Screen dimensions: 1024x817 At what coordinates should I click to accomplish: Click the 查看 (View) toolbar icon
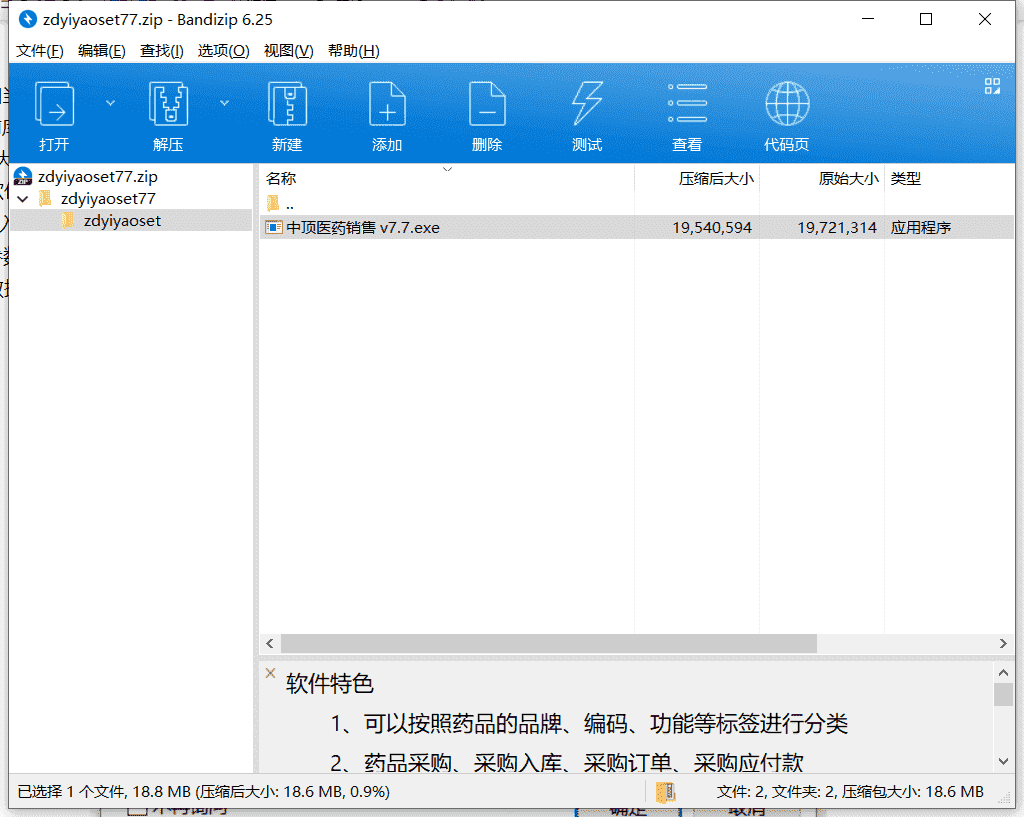[x=687, y=103]
